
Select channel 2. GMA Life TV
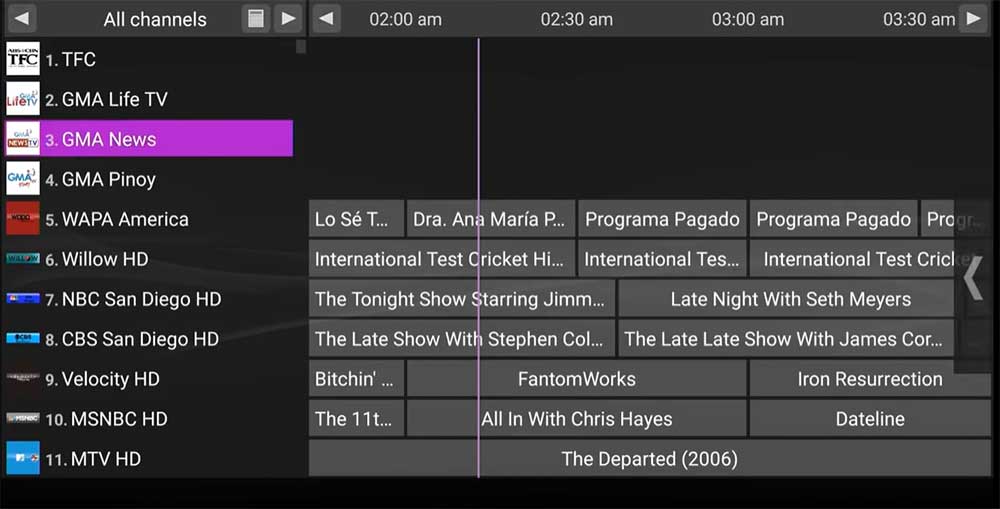tap(150, 99)
